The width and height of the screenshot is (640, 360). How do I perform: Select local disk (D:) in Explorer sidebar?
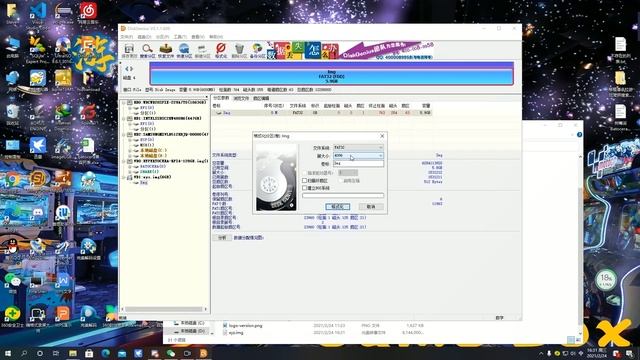click(193, 331)
